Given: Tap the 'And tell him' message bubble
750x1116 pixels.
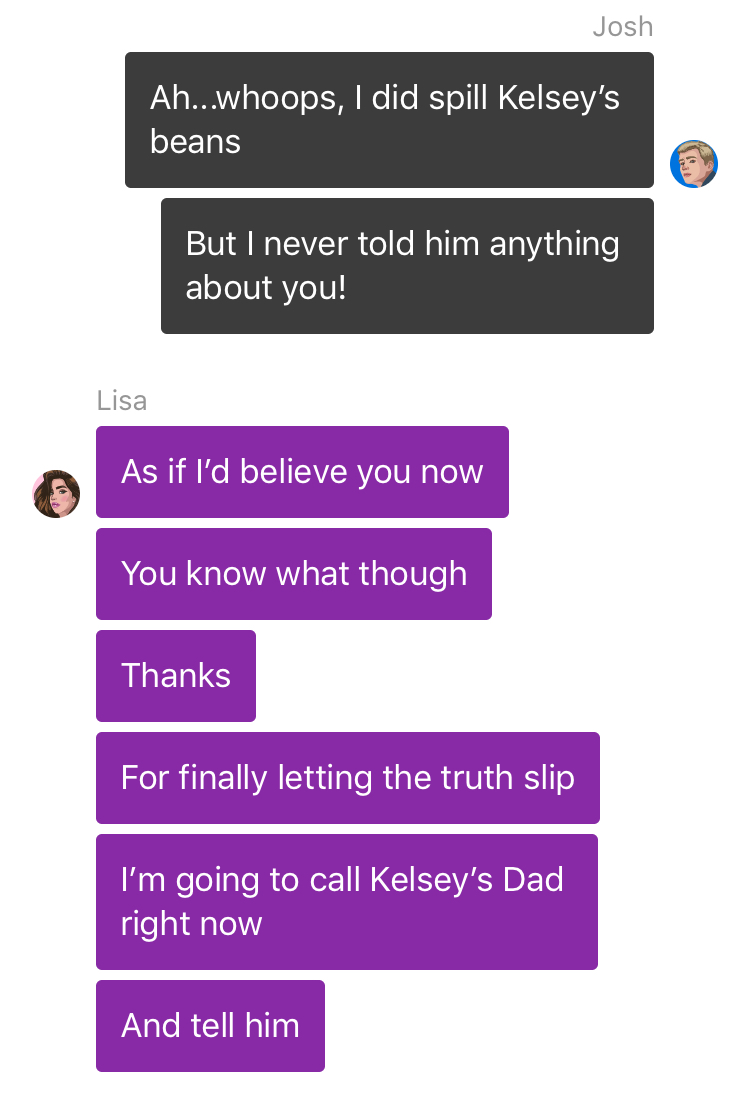Looking at the screenshot, I should (x=210, y=1026).
